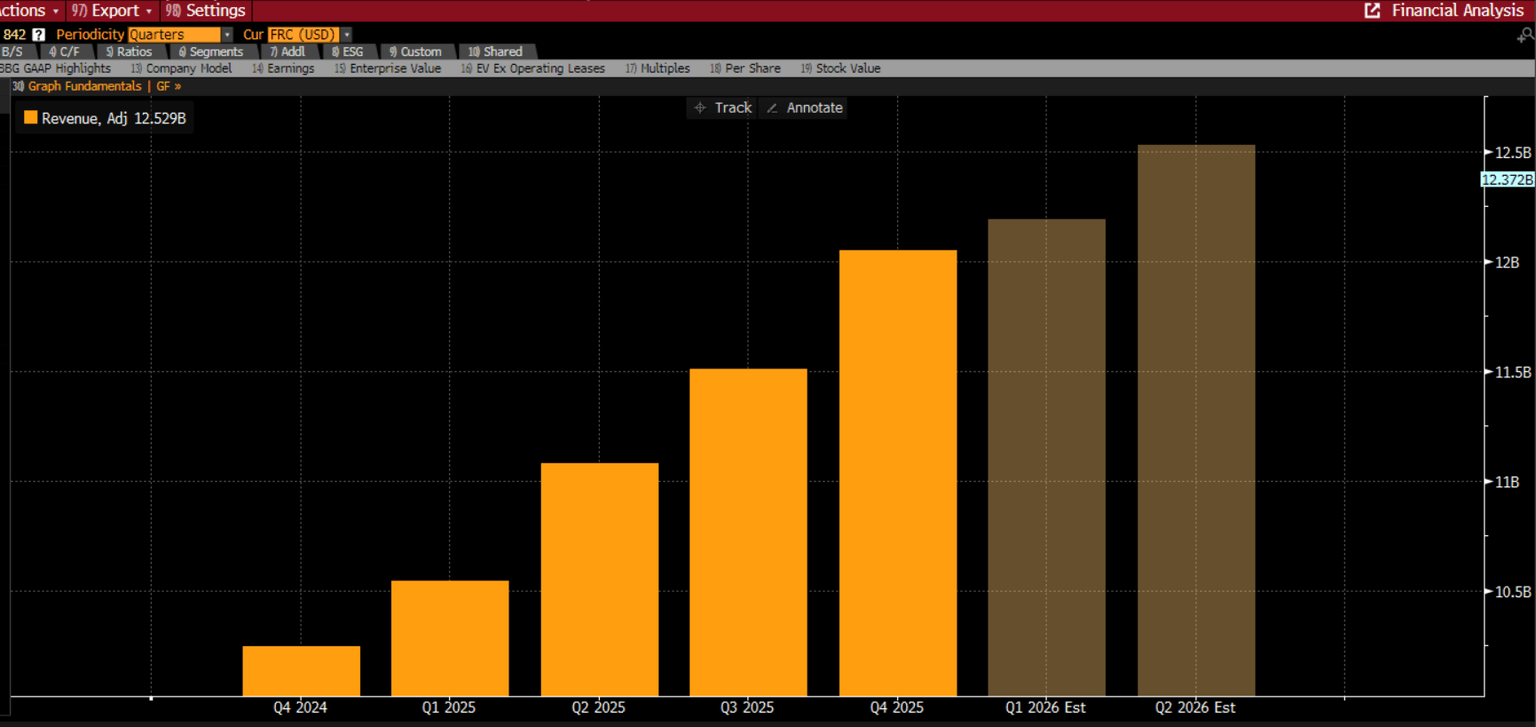The width and height of the screenshot is (1536, 727).
Task: Click the help question mark icon
Action: tap(39, 35)
